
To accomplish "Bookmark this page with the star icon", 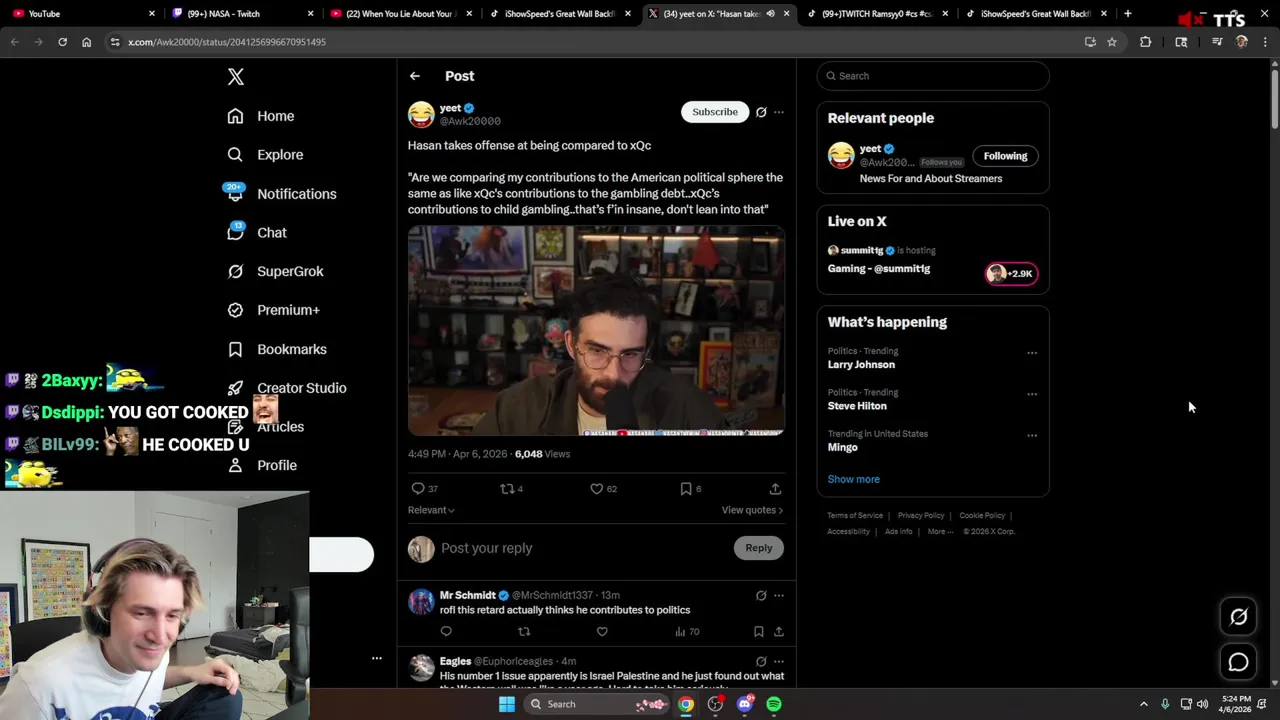I will 1112,42.
